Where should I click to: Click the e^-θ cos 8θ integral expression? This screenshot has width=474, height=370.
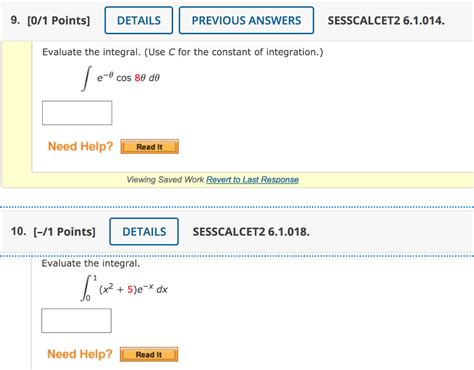point(121,78)
